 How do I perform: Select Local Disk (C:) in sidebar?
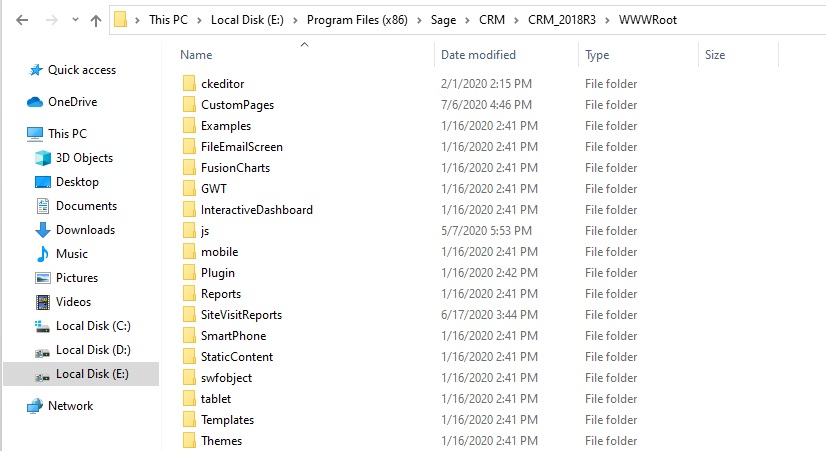click(93, 326)
